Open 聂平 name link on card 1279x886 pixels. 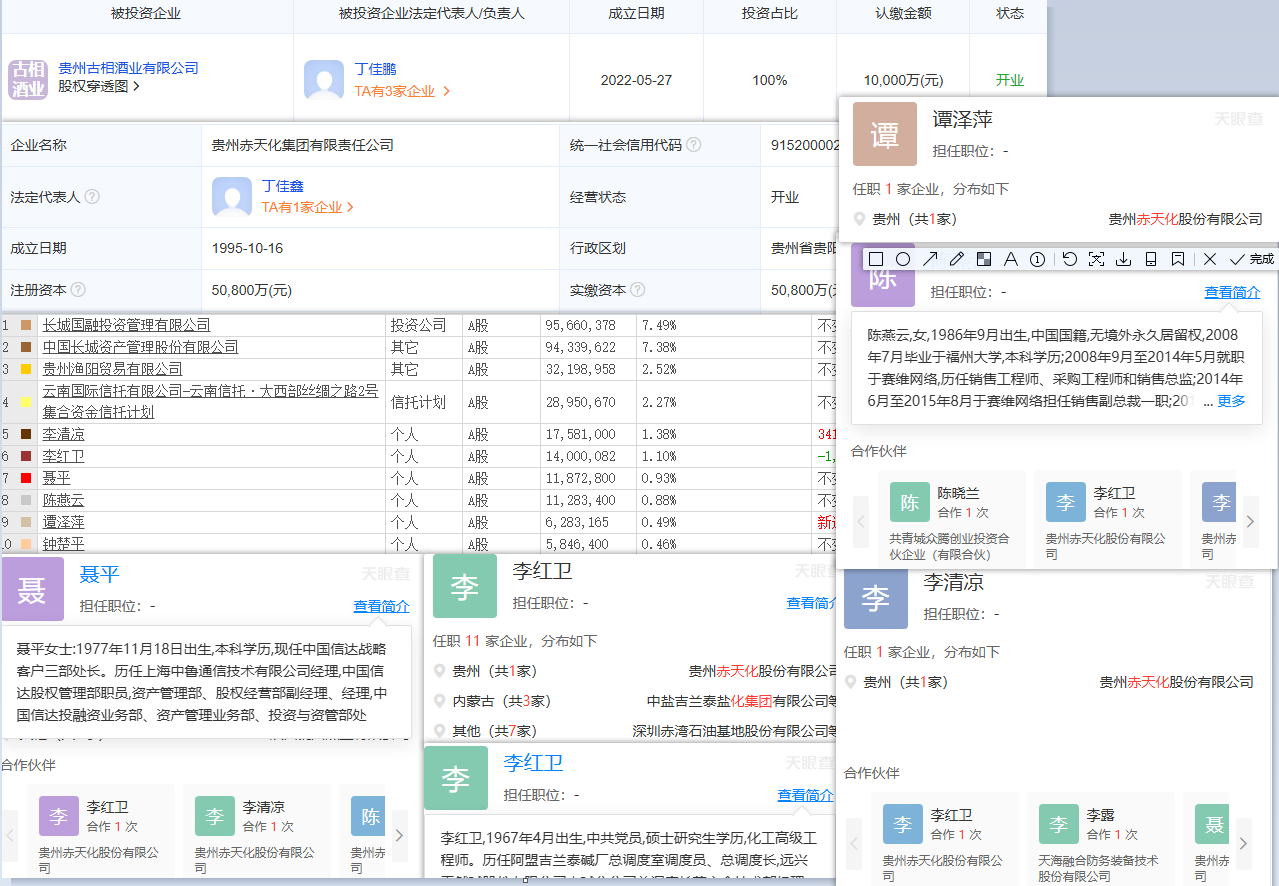[99, 574]
